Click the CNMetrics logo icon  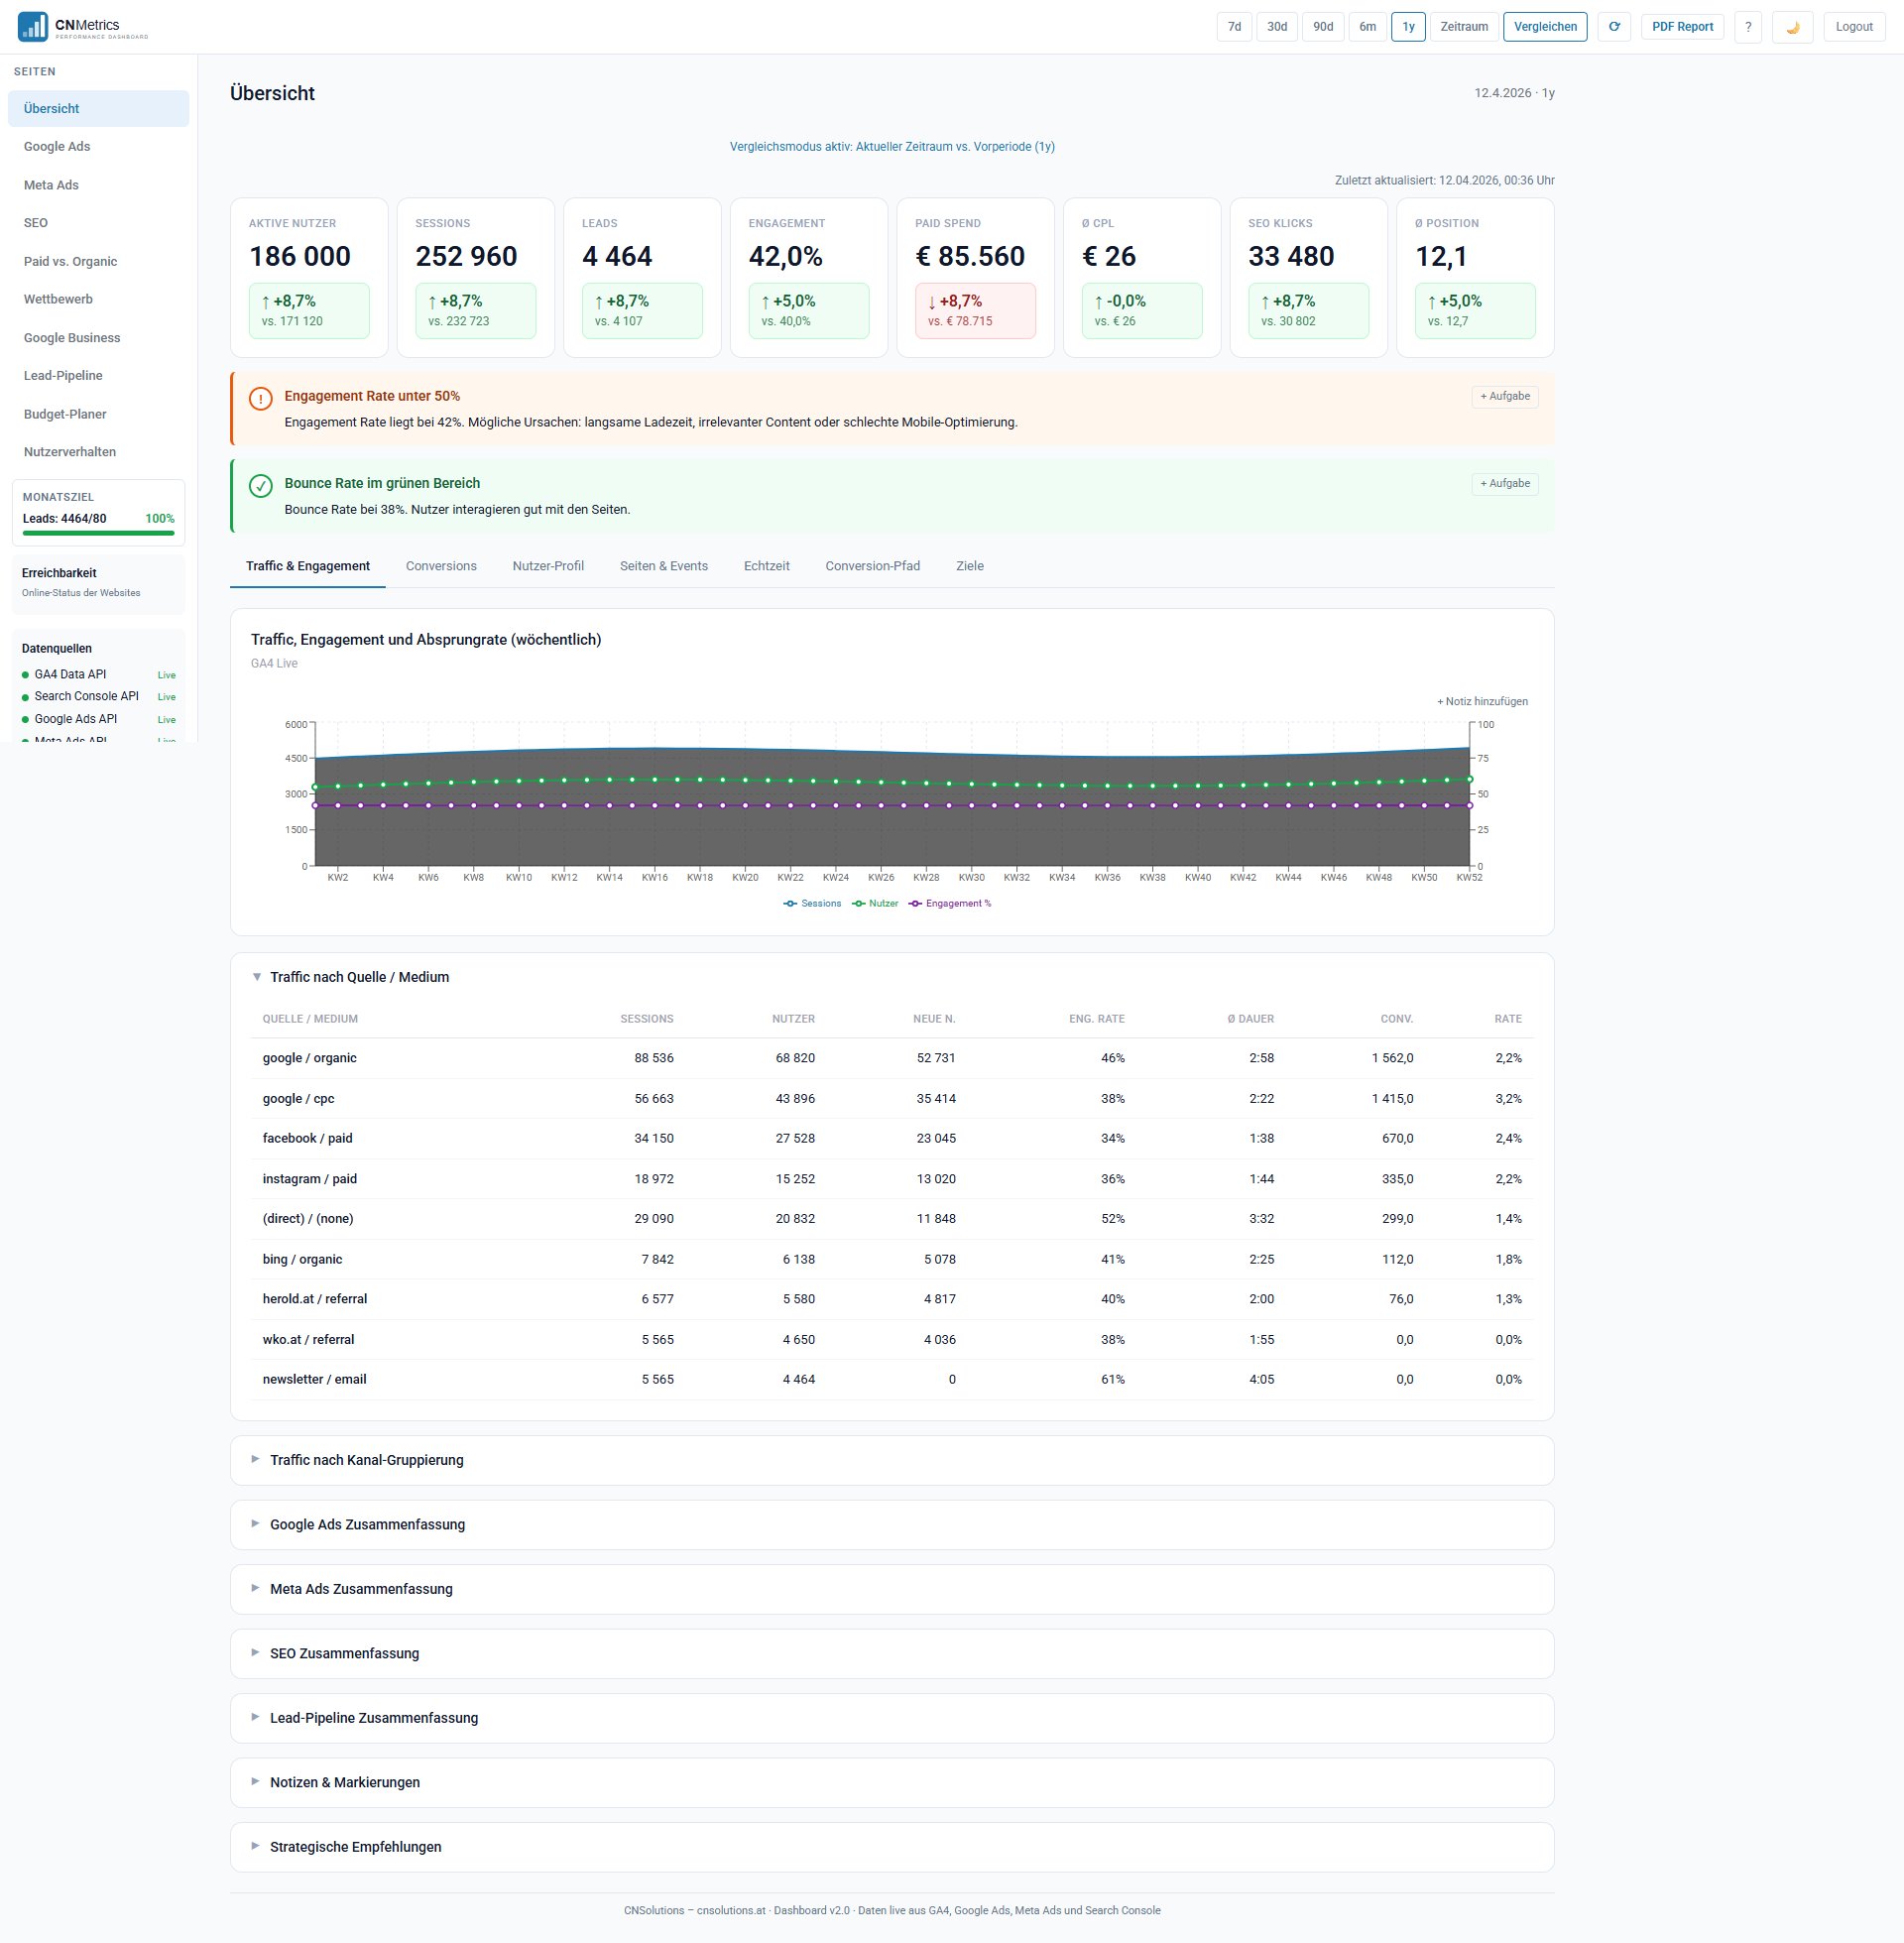[x=33, y=26]
